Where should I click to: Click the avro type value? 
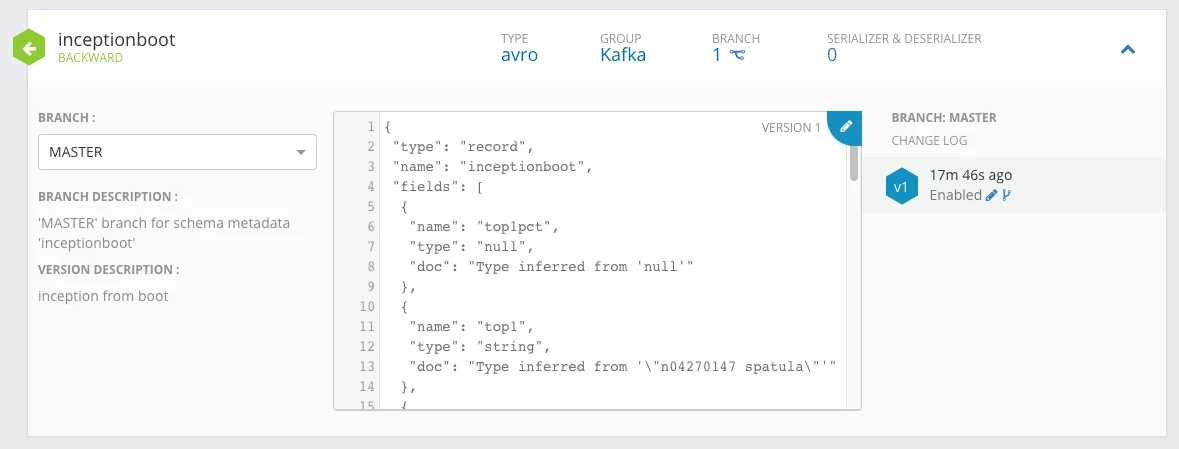pyautogui.click(x=520, y=55)
